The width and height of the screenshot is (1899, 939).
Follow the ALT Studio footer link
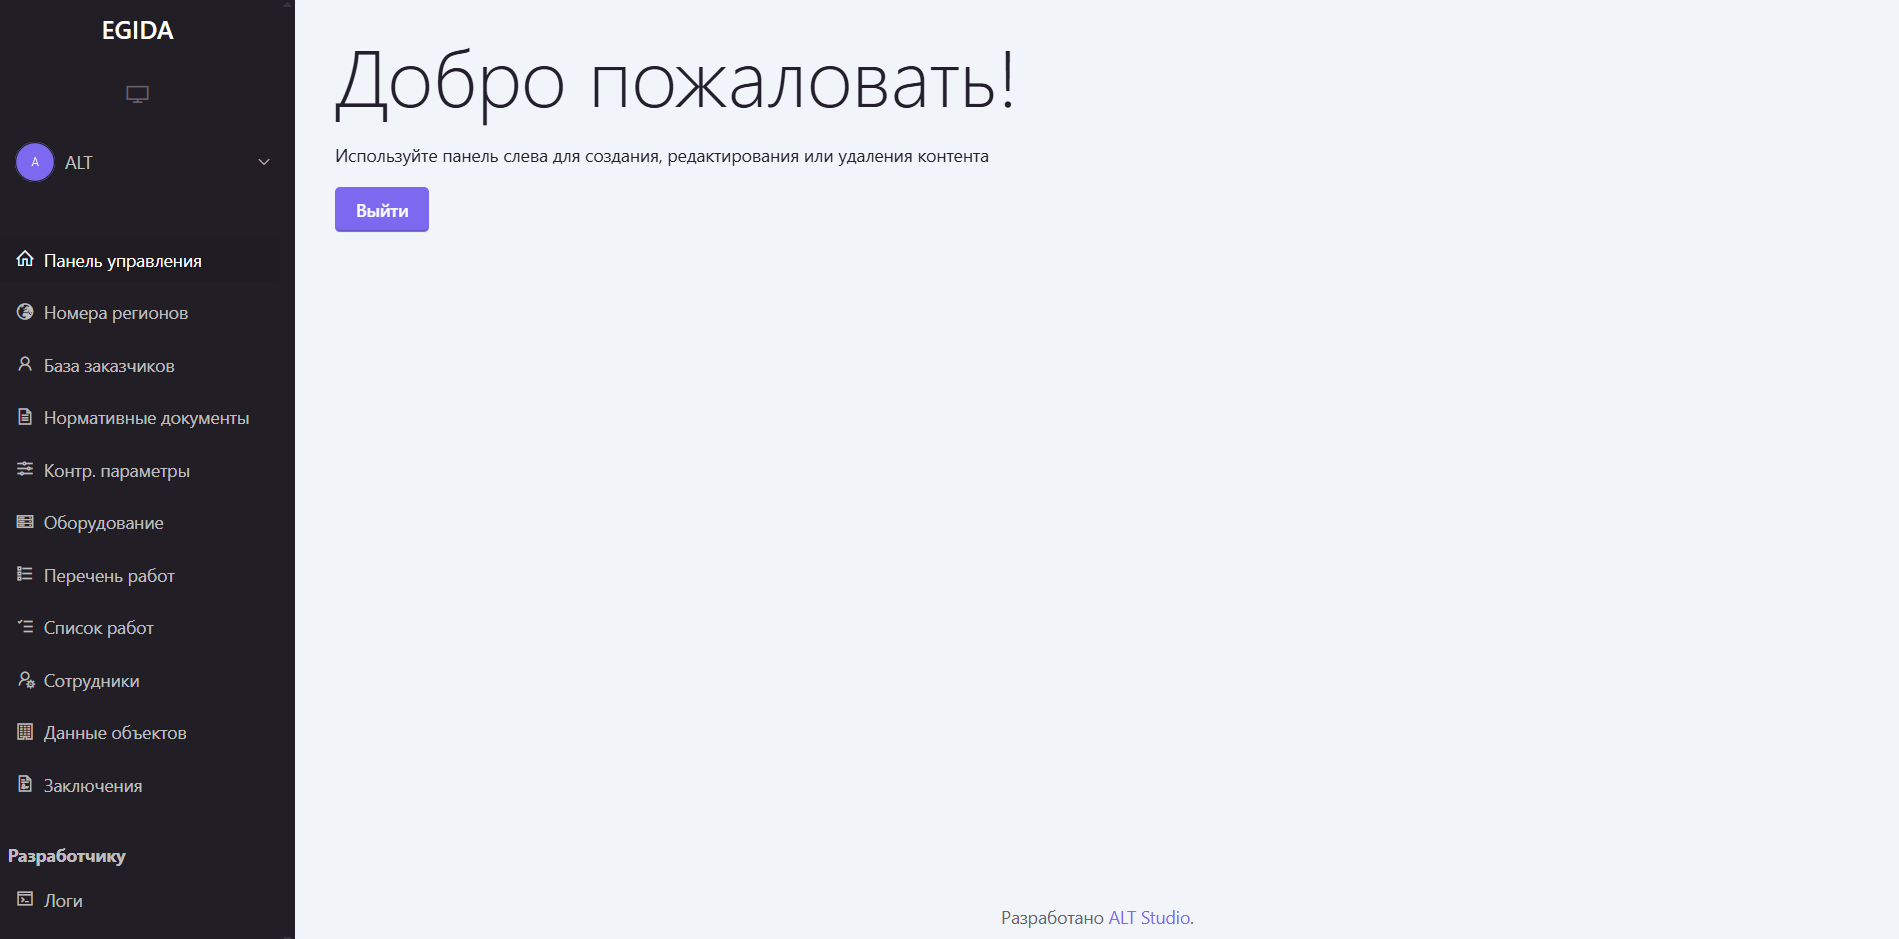tap(1149, 918)
